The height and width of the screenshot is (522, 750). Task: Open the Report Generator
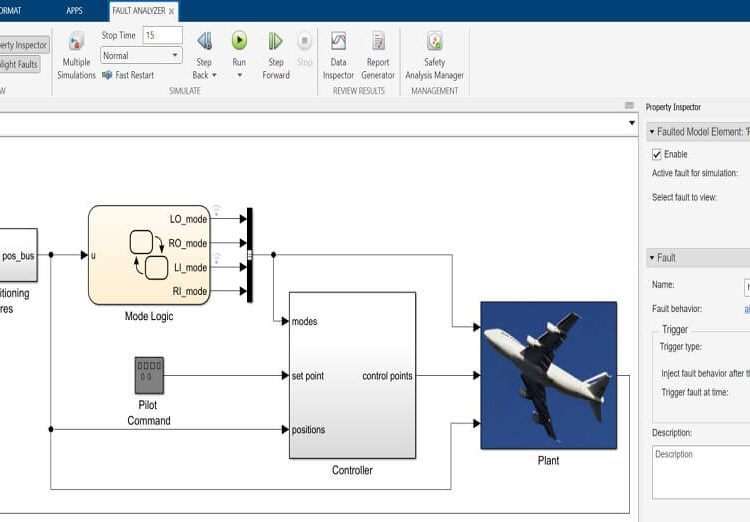378,42
